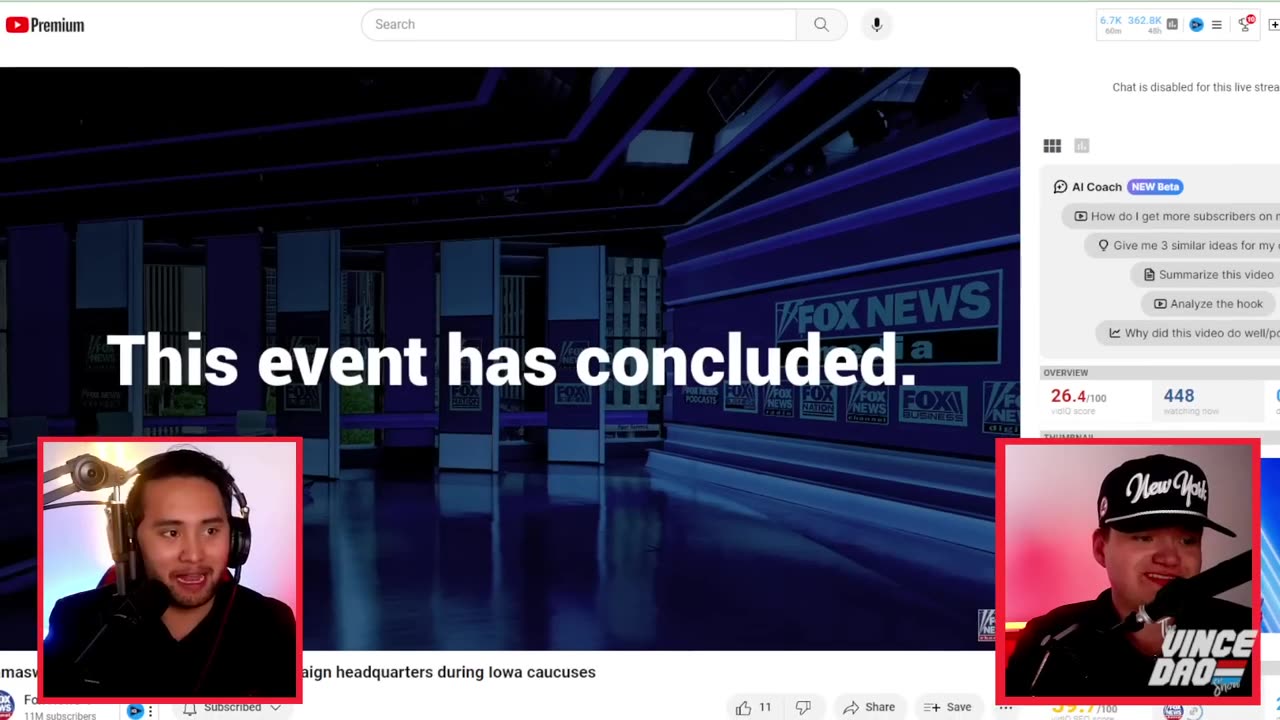Click the blue vidIQ round logo icon
Image resolution: width=1280 pixels, height=720 pixels.
point(1196,24)
